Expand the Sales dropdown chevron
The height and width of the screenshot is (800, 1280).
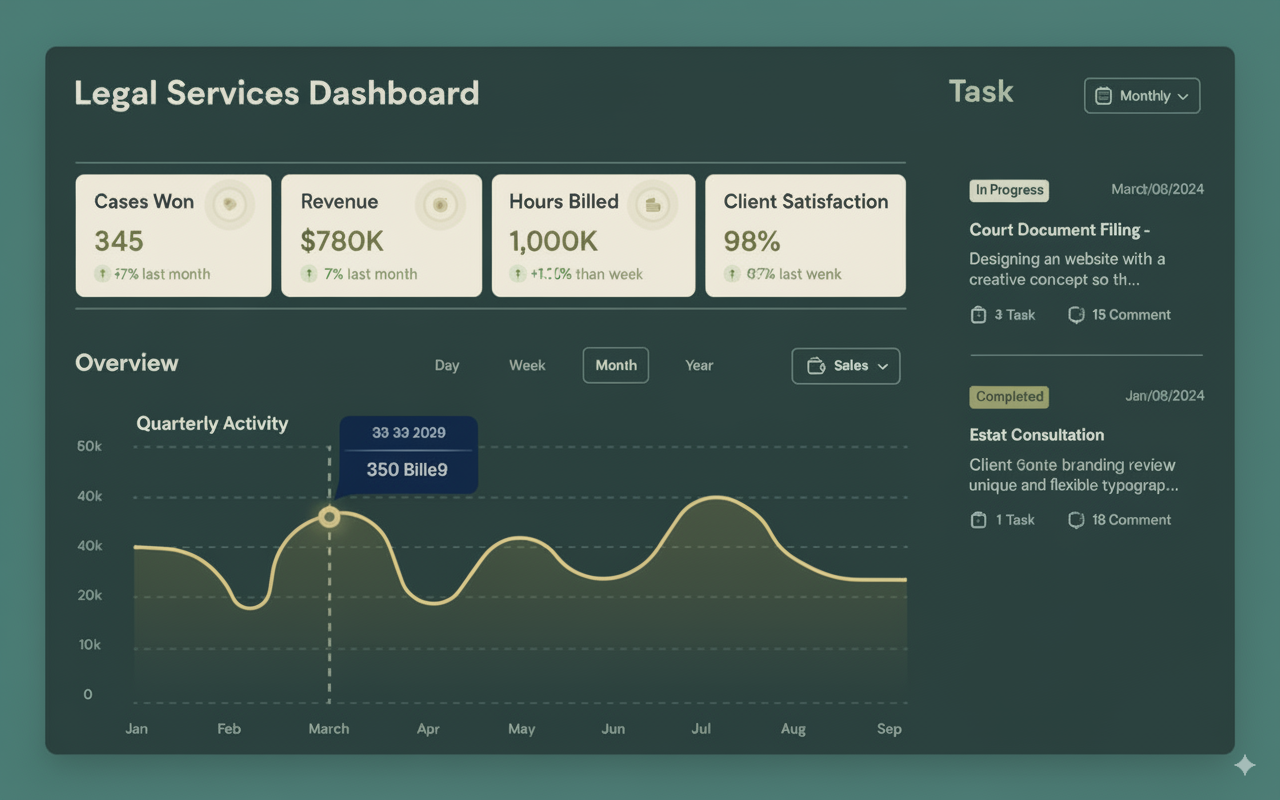coord(883,367)
